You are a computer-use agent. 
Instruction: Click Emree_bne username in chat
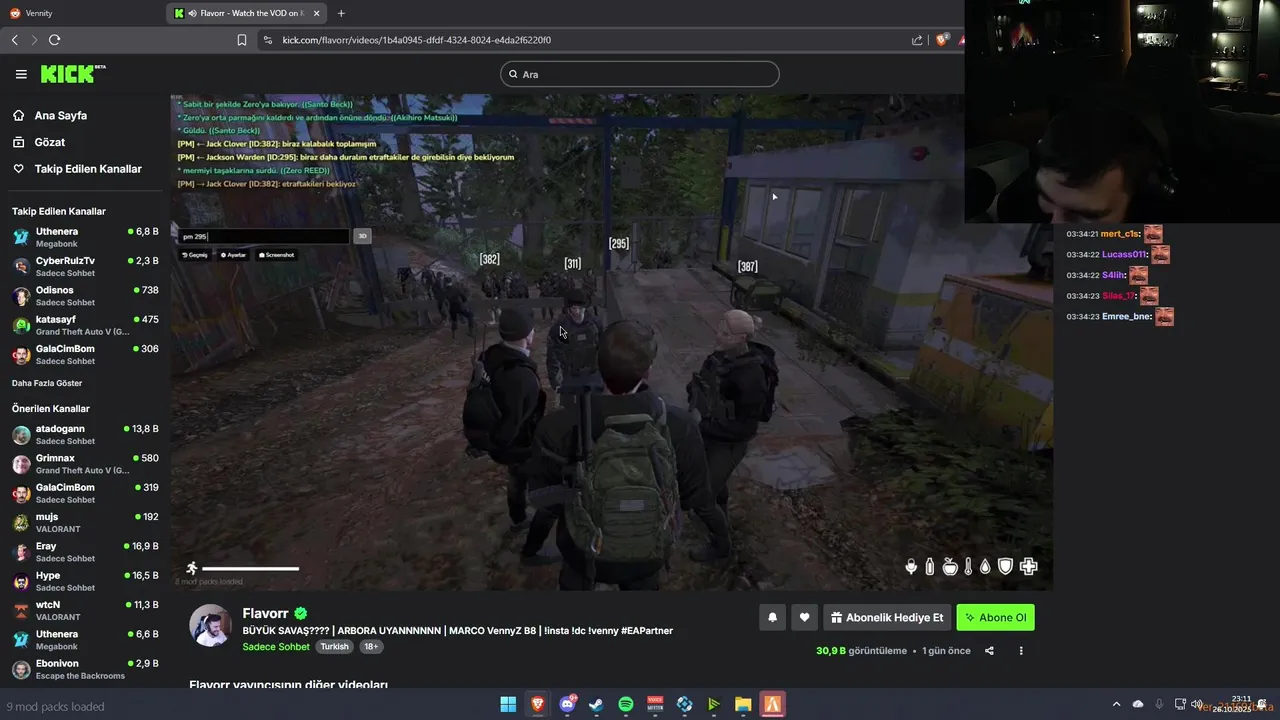(x=1126, y=316)
